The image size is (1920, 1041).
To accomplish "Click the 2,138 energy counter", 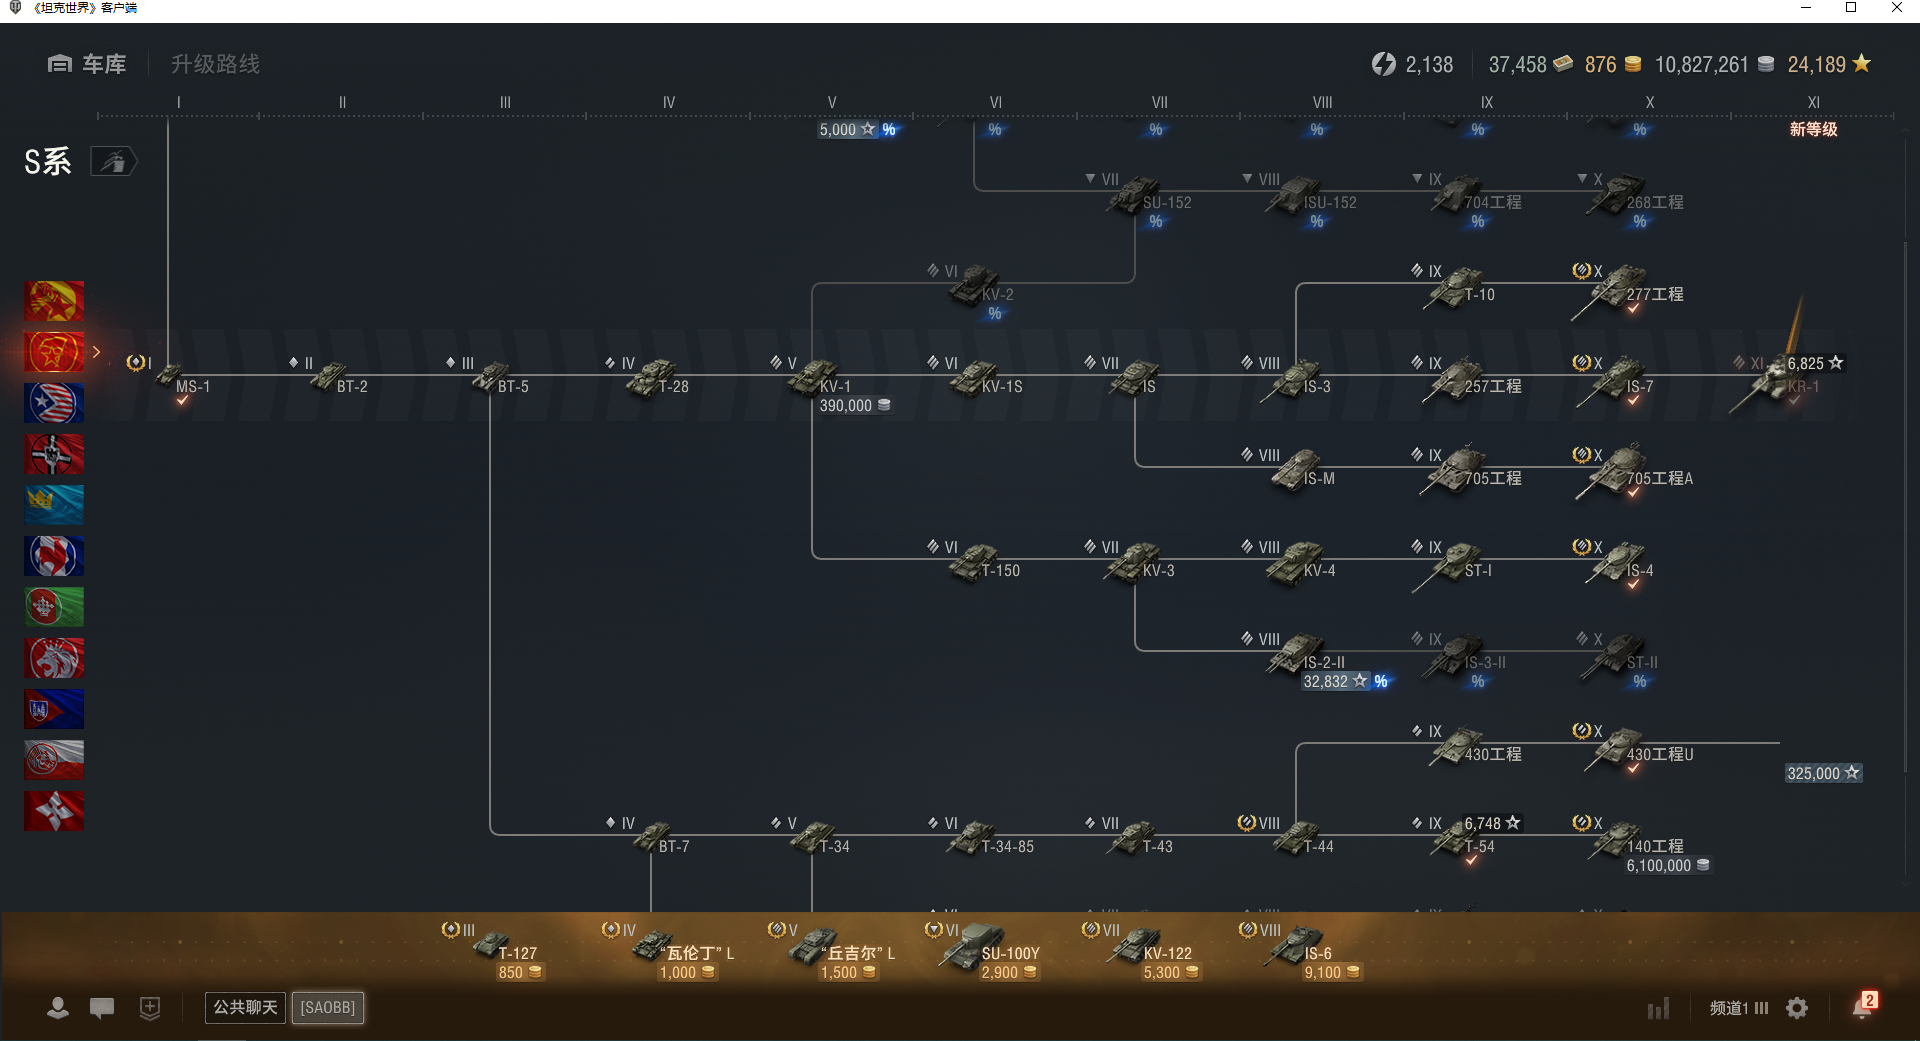I will 1412,64.
